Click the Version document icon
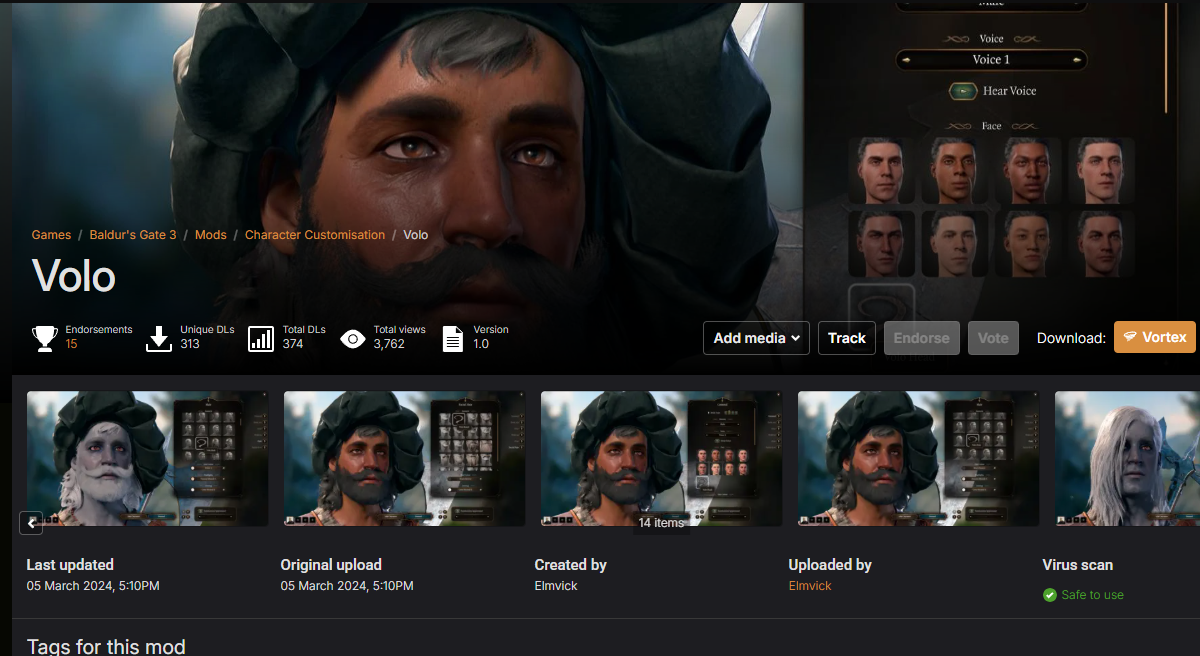The image size is (1200, 656). [x=453, y=338]
